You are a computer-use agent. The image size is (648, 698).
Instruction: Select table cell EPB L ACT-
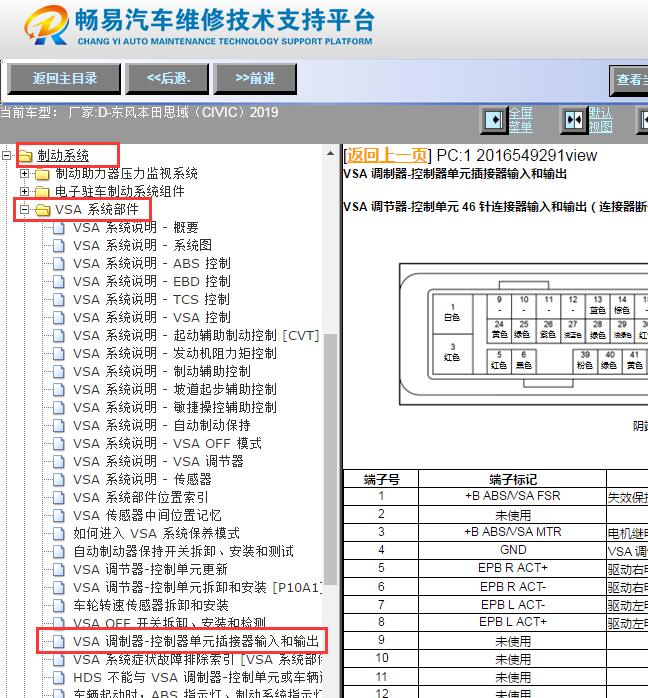click(x=512, y=605)
